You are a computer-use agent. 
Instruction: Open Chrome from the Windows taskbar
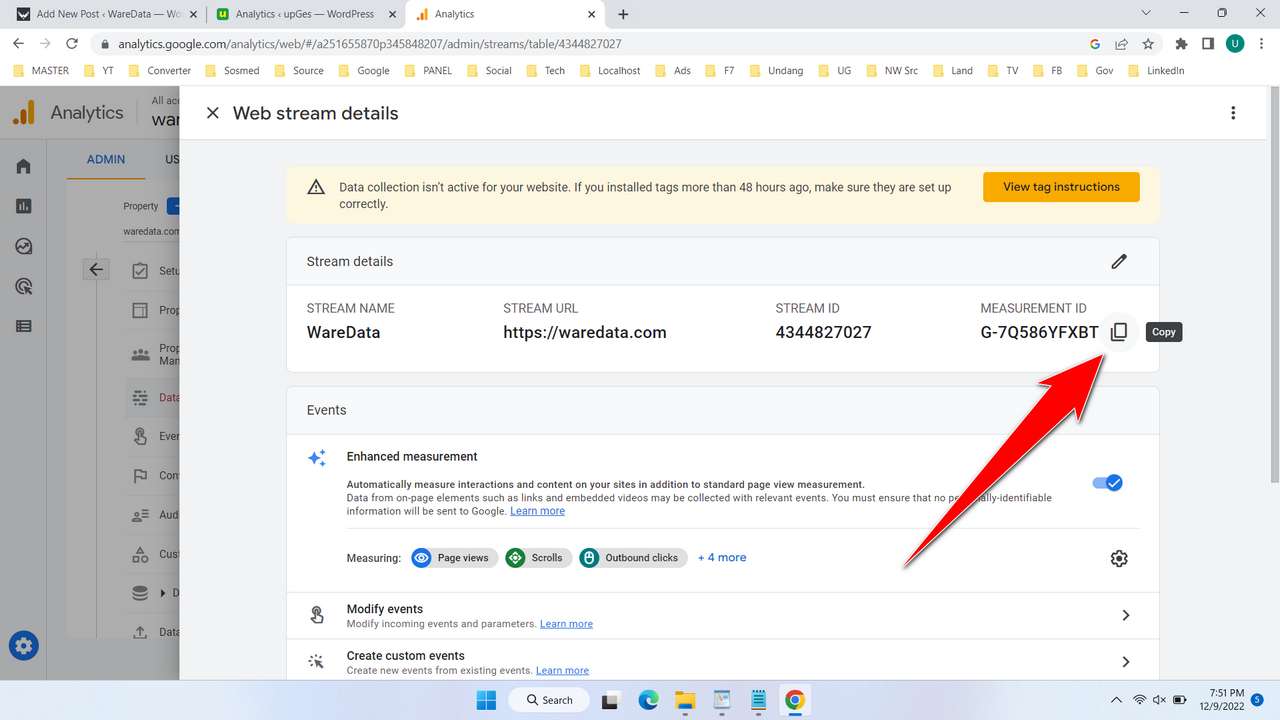click(794, 700)
